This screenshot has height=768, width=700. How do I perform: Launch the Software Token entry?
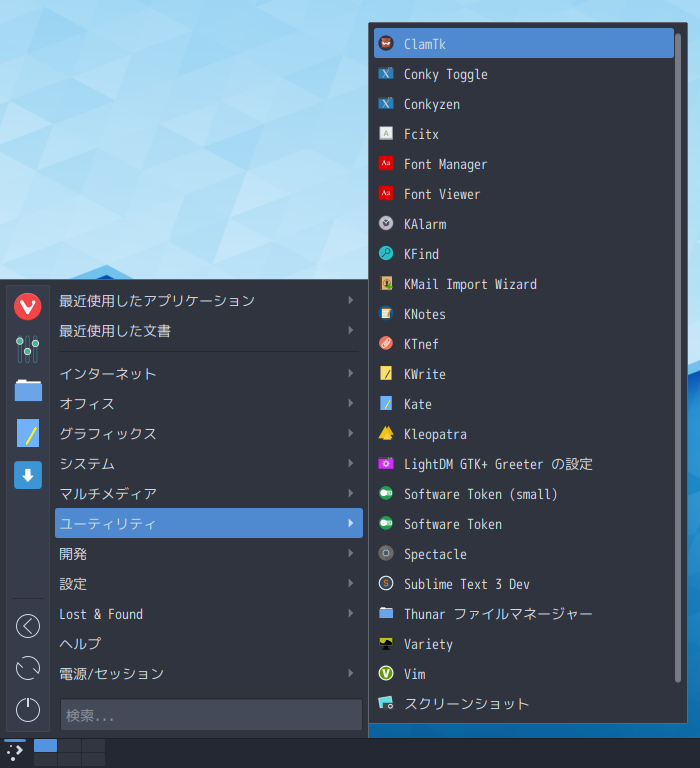(524, 524)
